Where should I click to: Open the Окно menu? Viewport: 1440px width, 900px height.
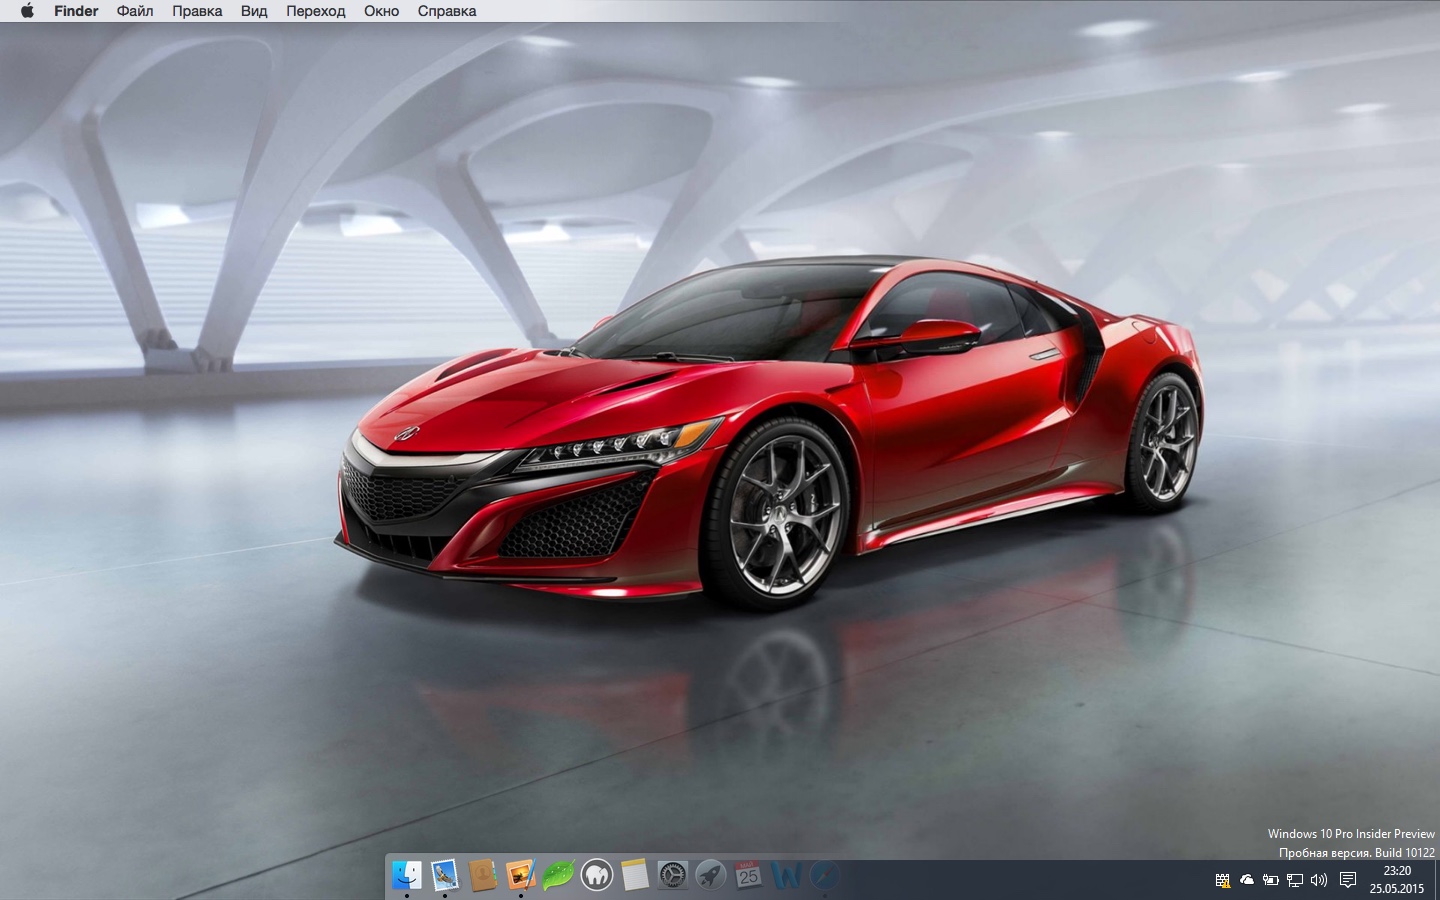click(x=382, y=11)
